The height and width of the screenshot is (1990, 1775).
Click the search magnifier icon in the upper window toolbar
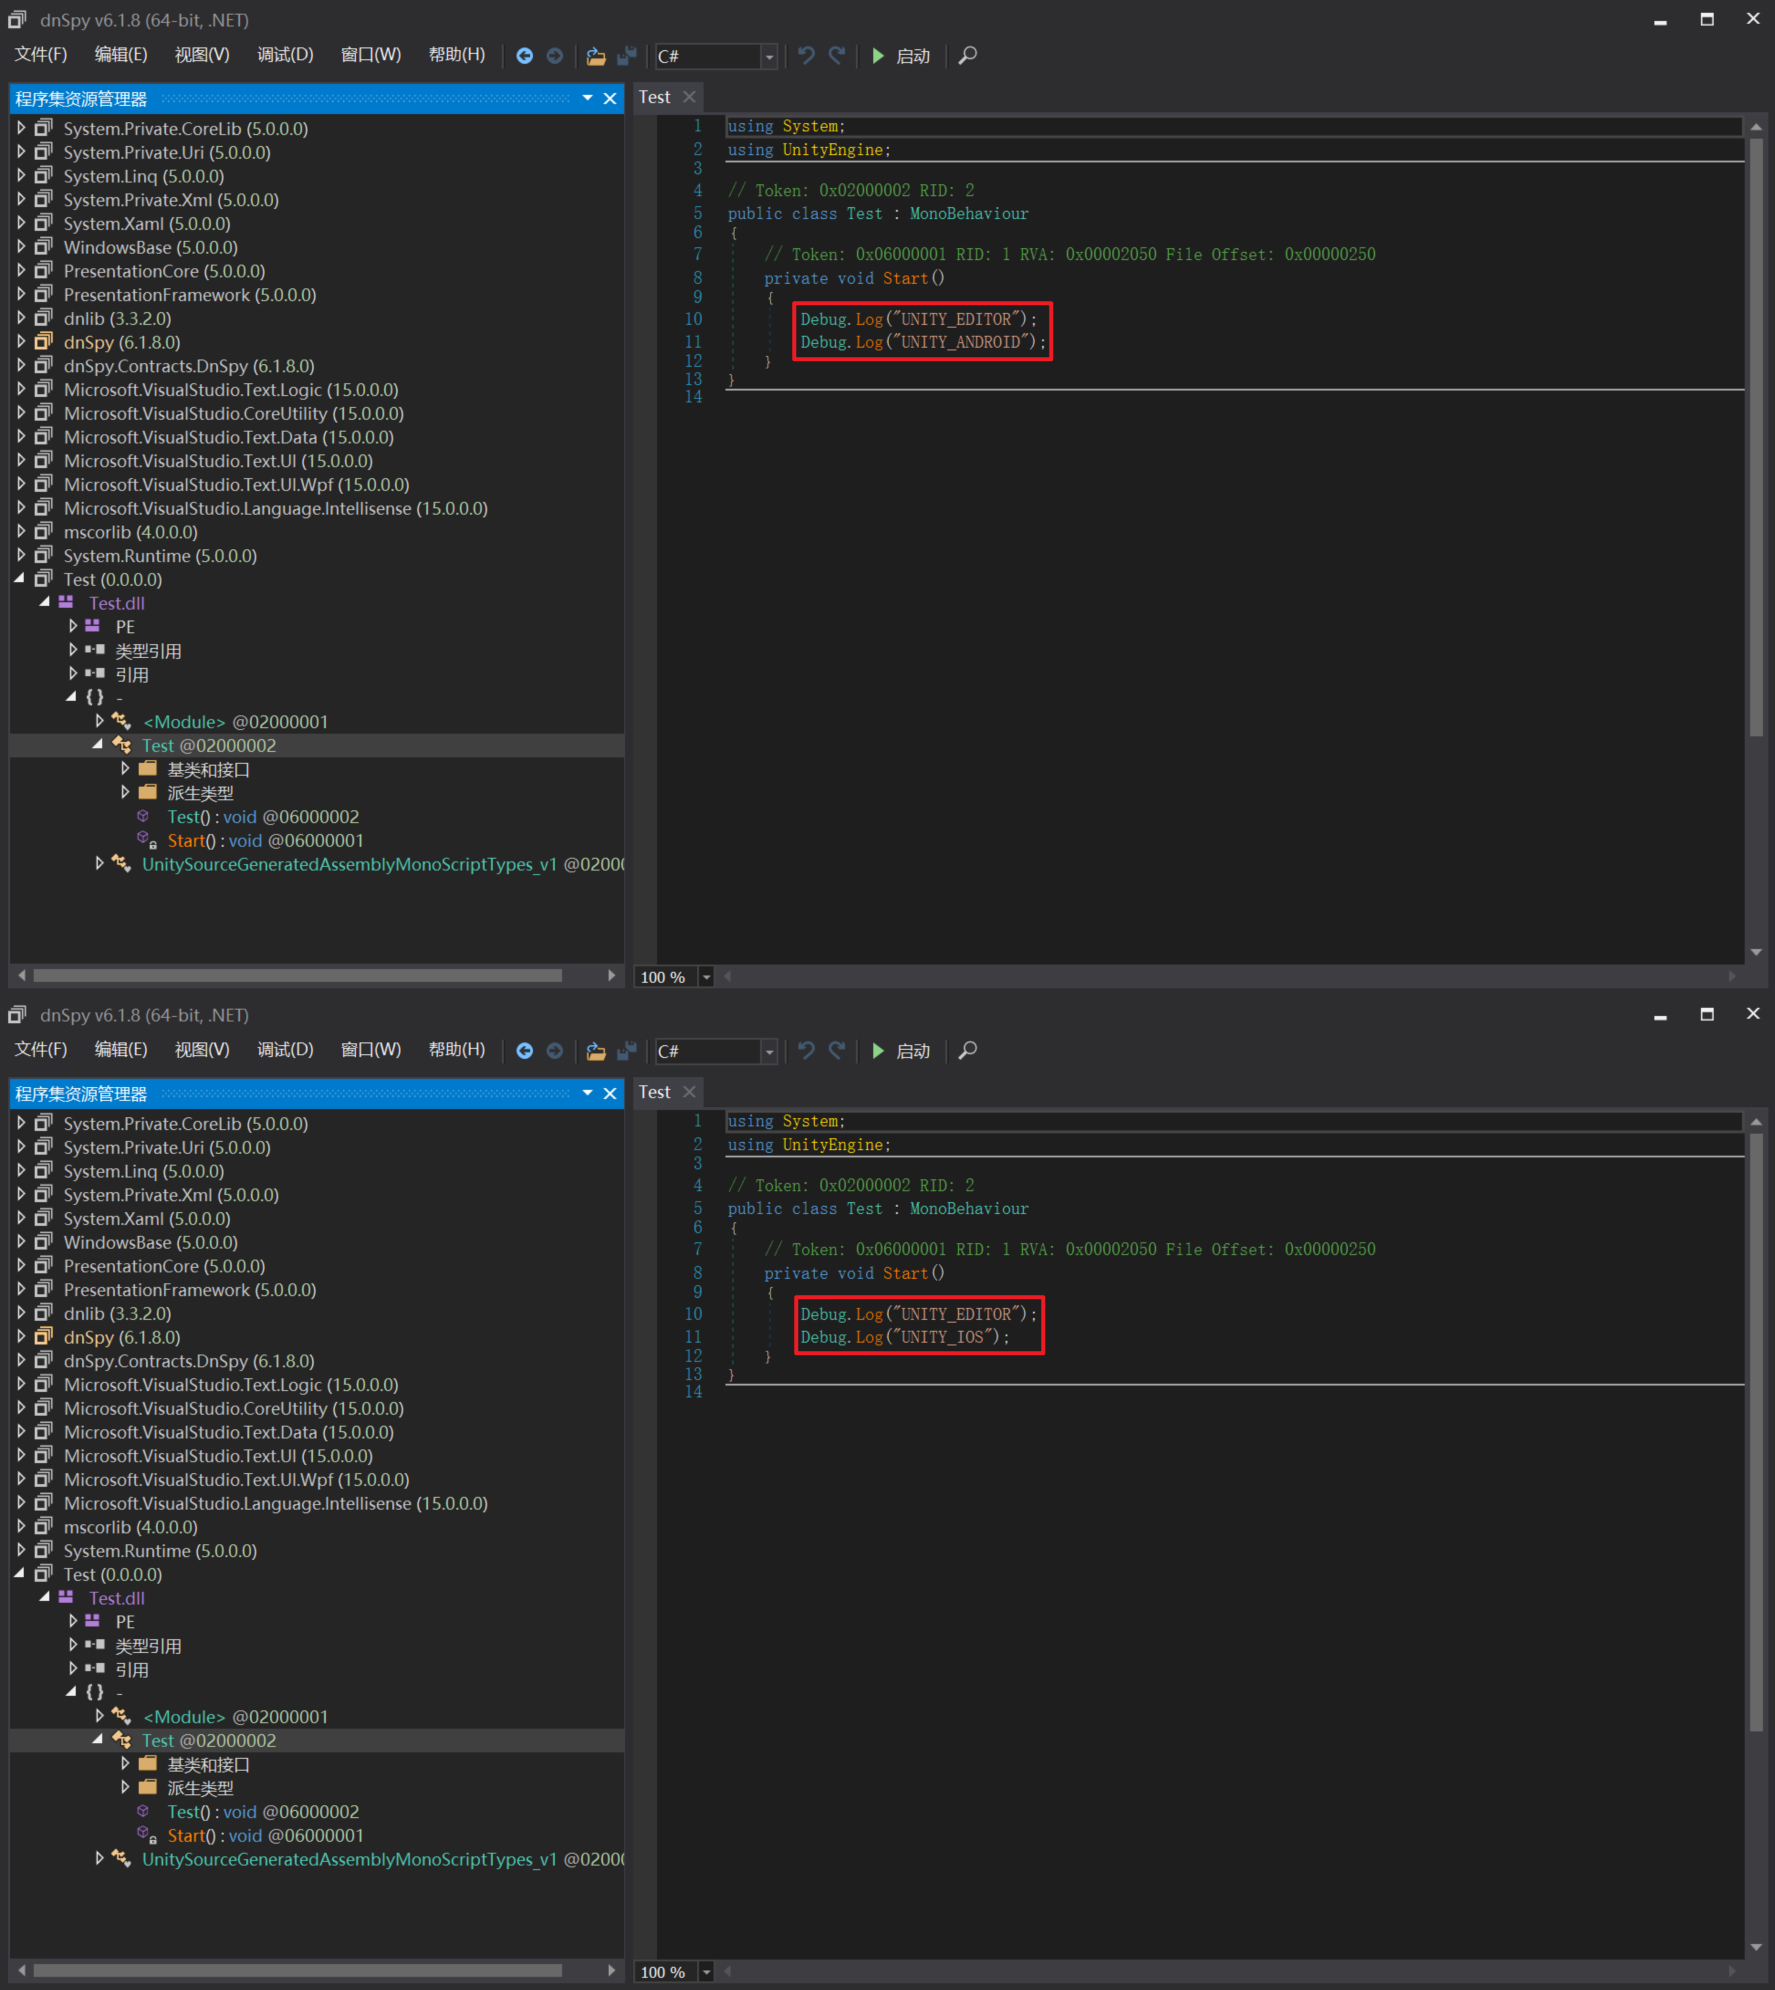pos(967,56)
